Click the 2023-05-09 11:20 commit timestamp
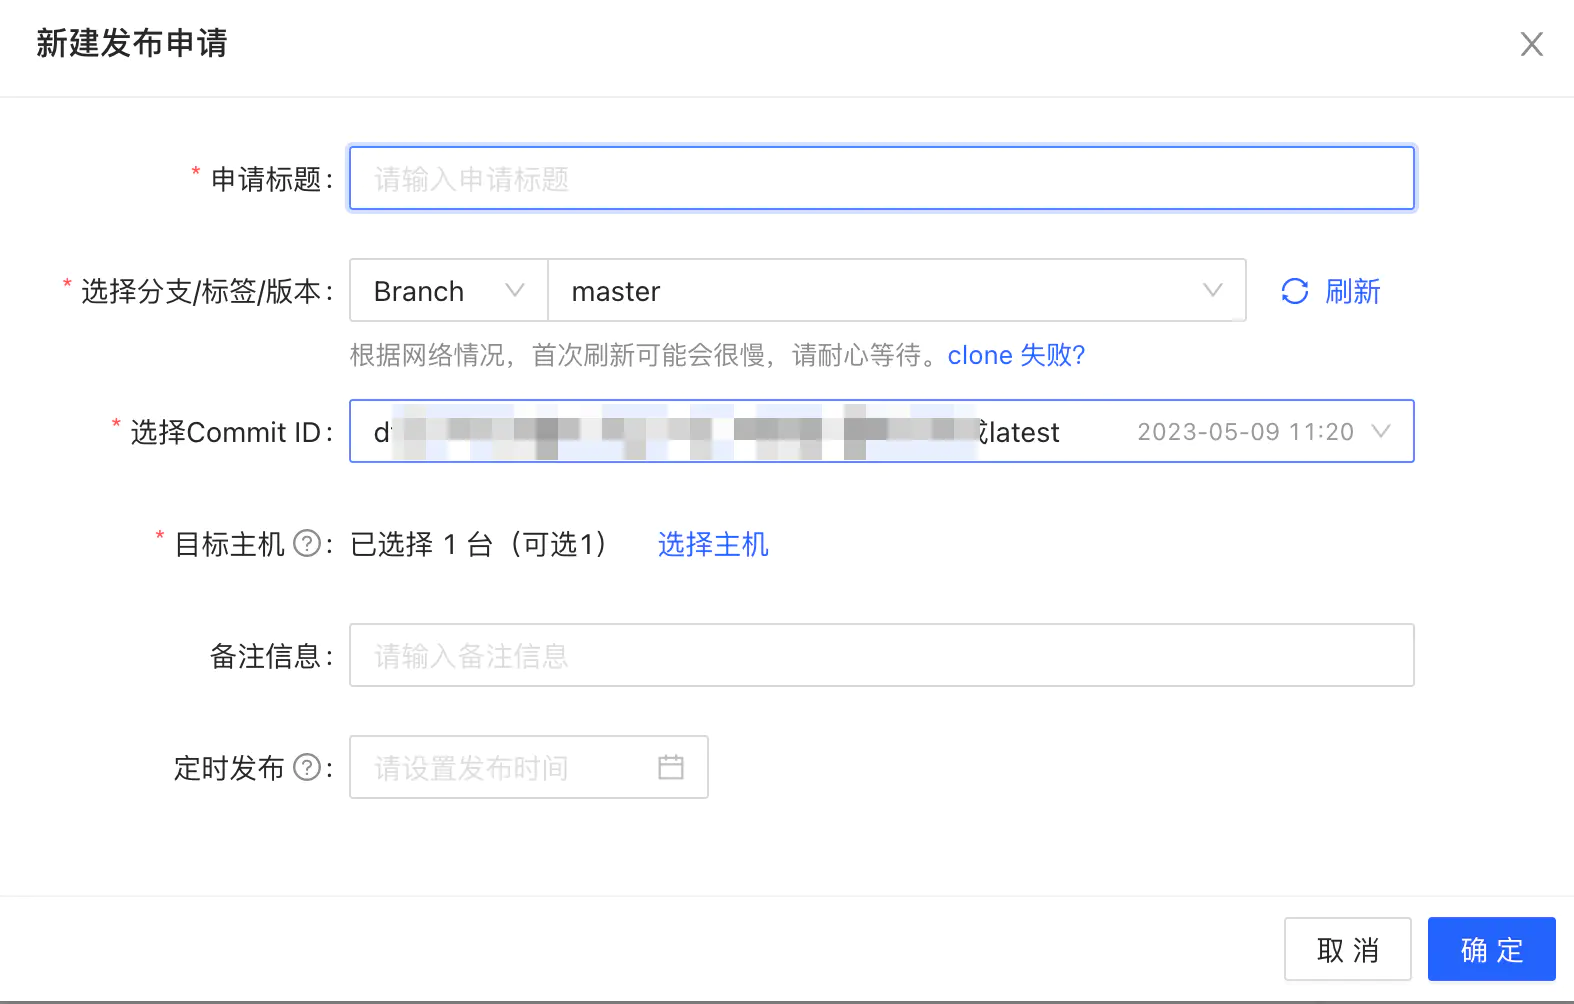Screen dimensions: 1574x1004 (x=1245, y=431)
